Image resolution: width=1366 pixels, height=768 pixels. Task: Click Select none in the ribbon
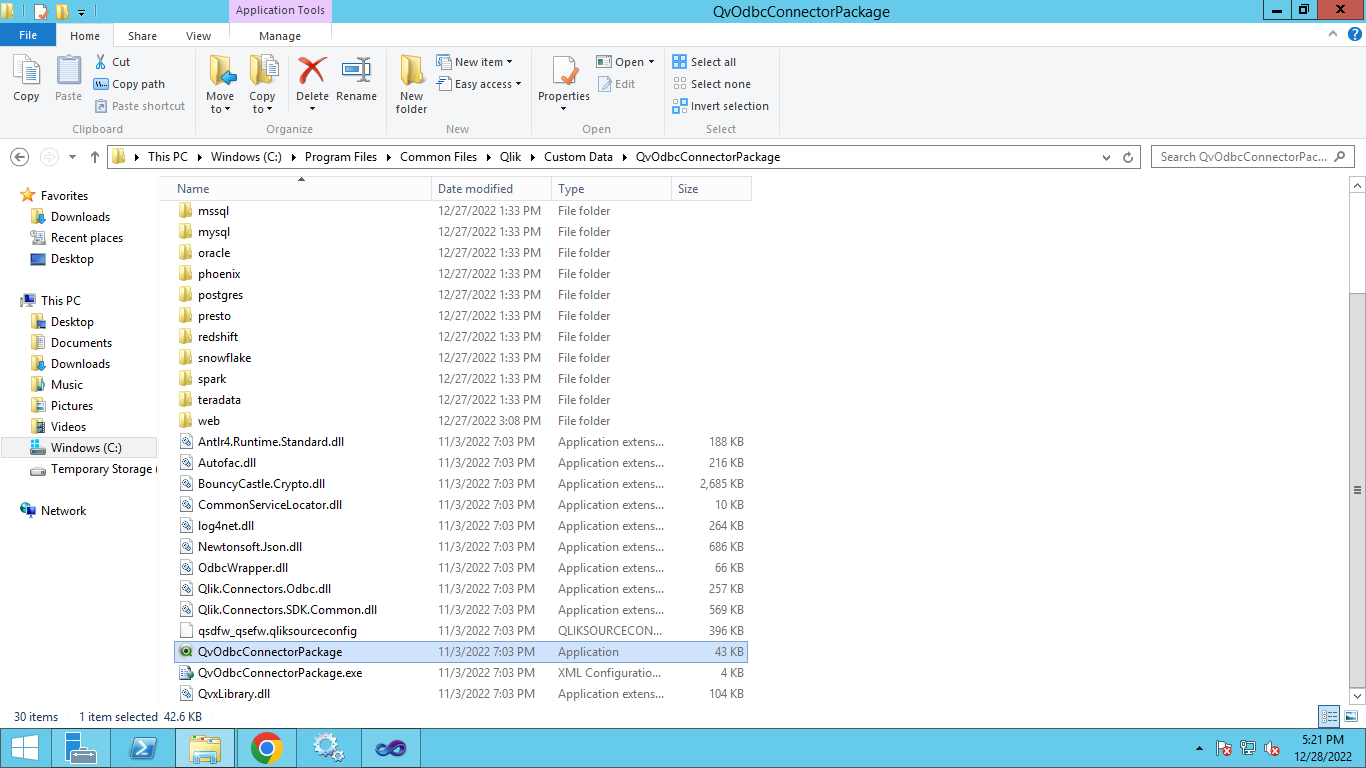pyautogui.click(x=711, y=84)
